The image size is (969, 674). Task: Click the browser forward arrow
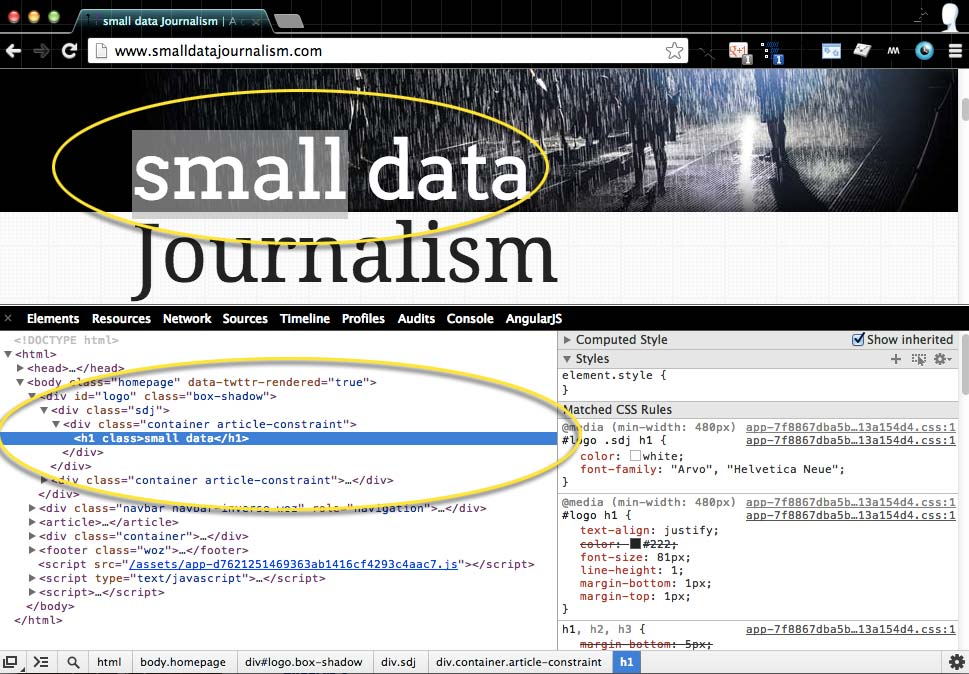pyautogui.click(x=41, y=51)
